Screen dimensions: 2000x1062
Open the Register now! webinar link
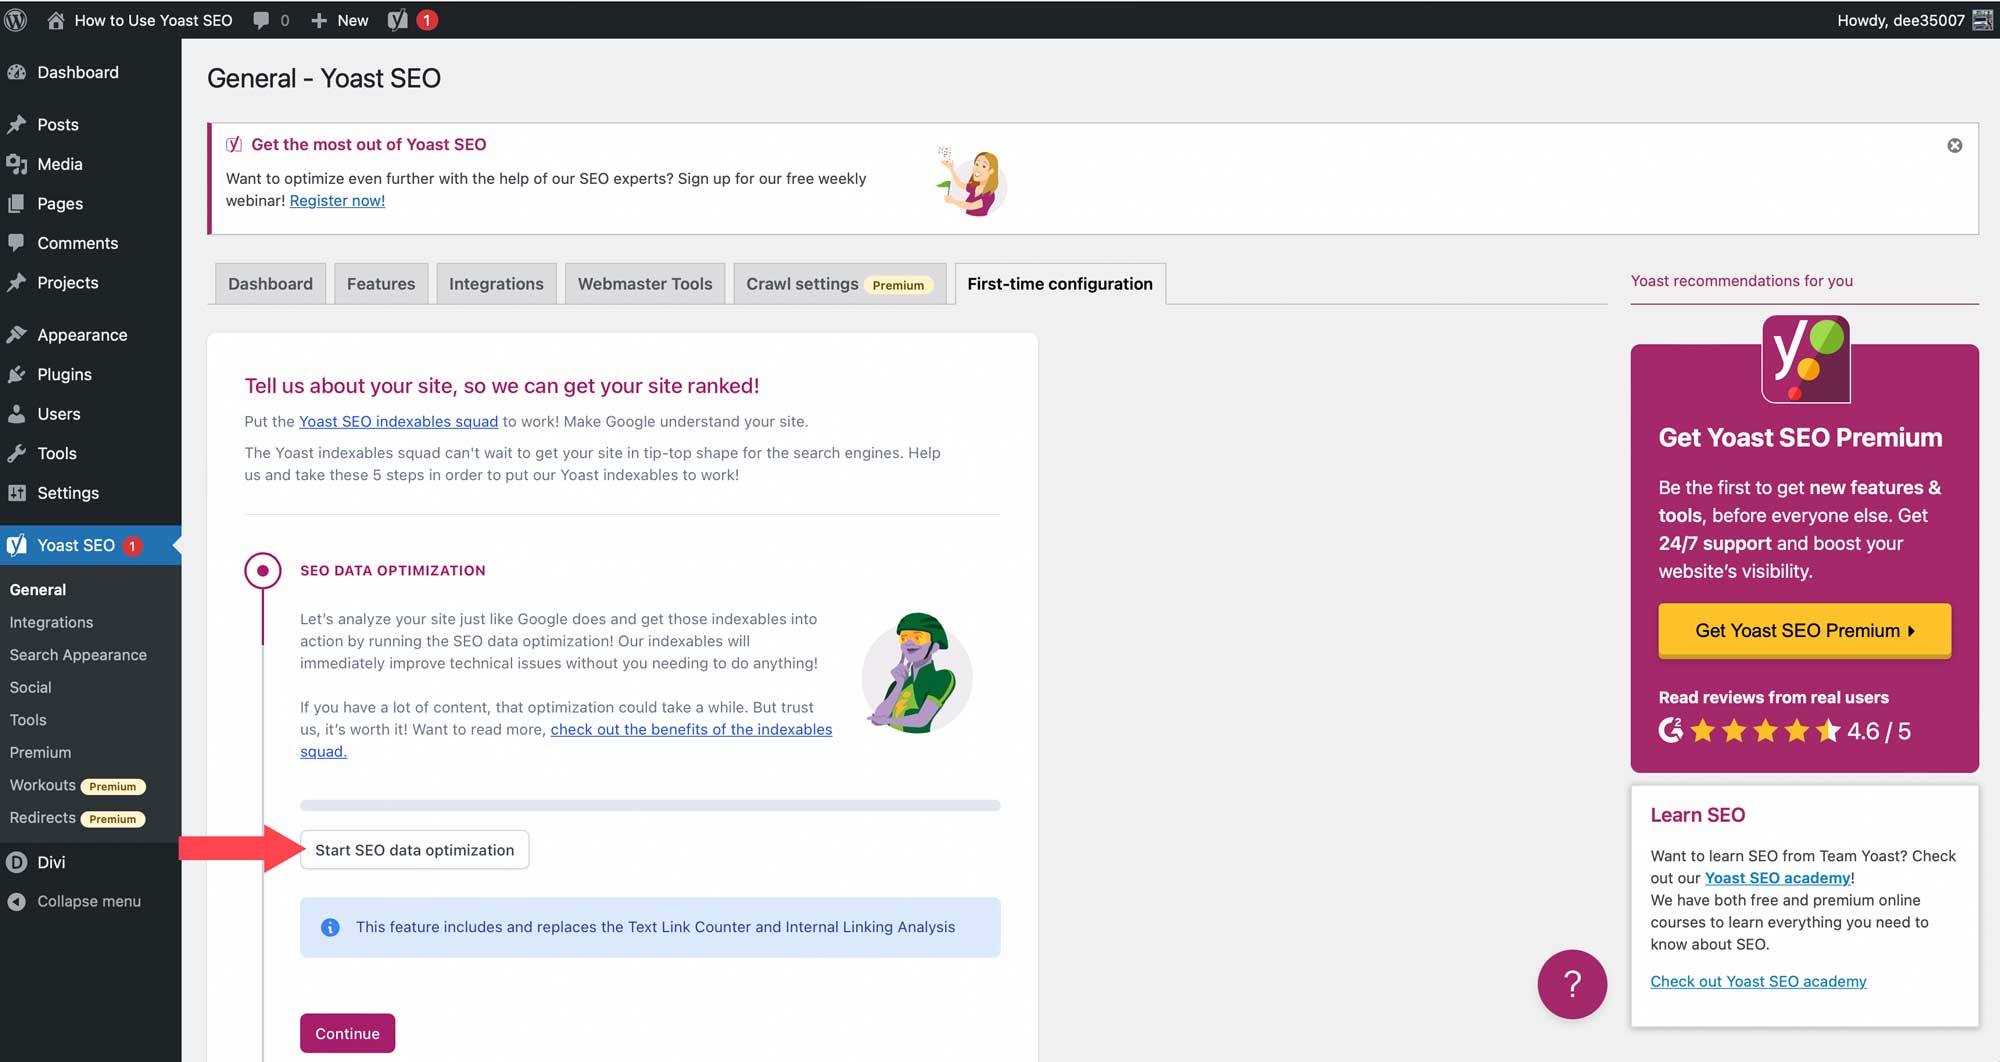tap(336, 200)
